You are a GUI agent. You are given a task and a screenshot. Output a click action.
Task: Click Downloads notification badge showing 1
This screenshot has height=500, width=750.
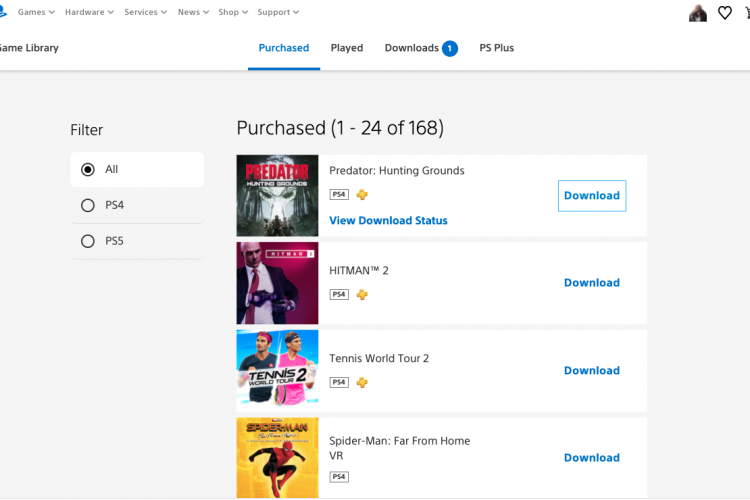[x=450, y=48]
